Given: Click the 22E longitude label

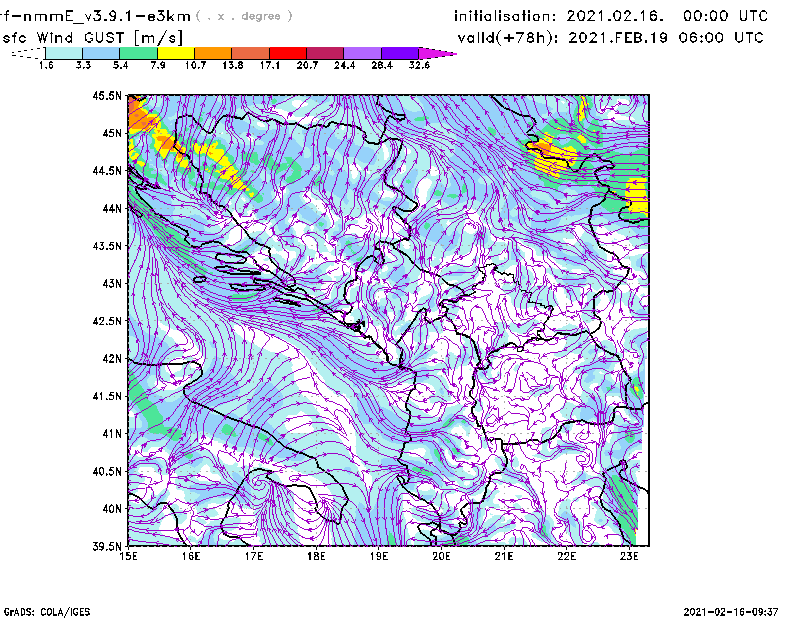Looking at the screenshot, I should (x=566, y=556).
